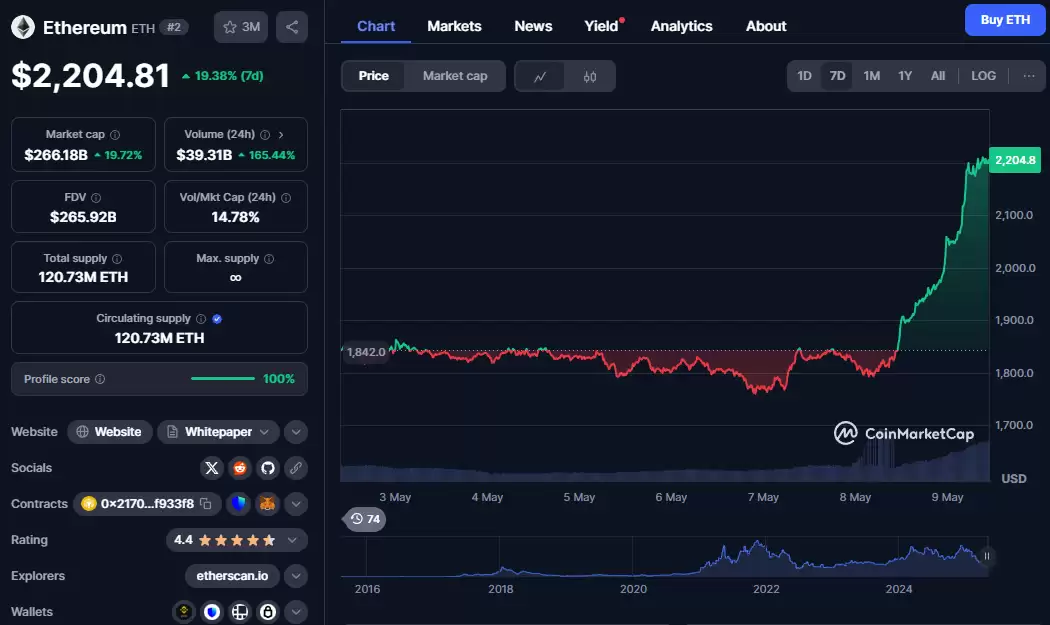Switch to the Markets tab
This screenshot has height=625, width=1050.
454,26
